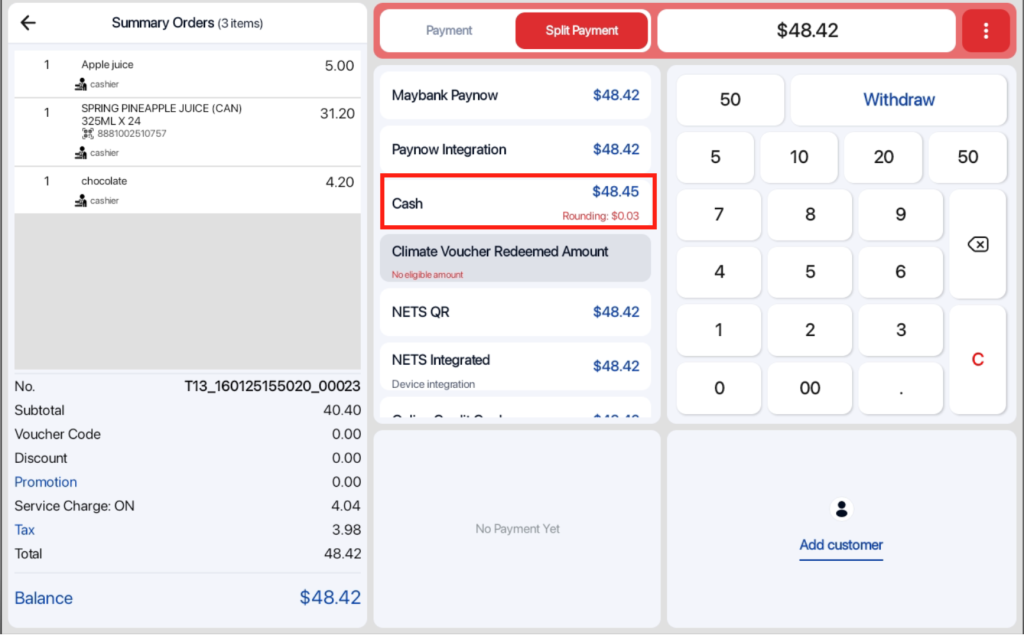Choose Cash payment method
1024x636 pixels.
coord(517,201)
